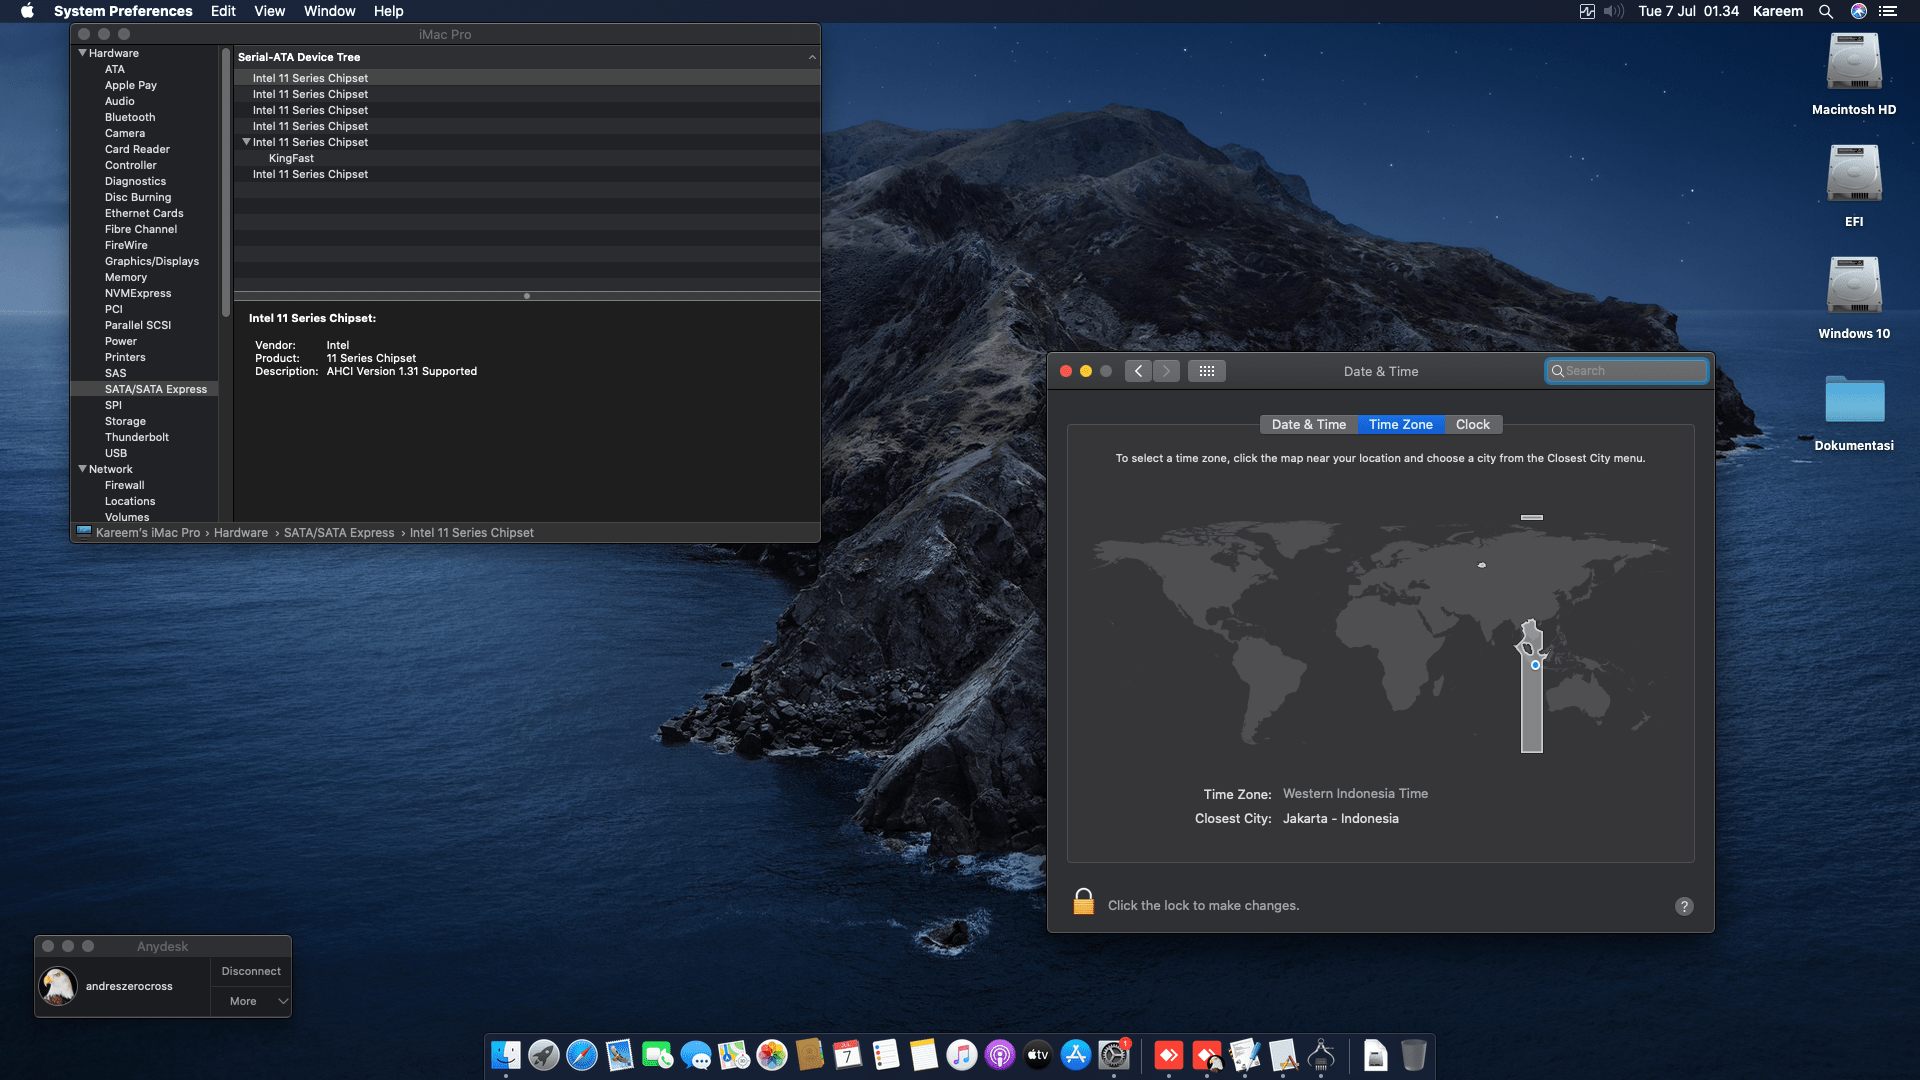
Task: Switch to the Date & Time tab
Action: tap(1308, 425)
